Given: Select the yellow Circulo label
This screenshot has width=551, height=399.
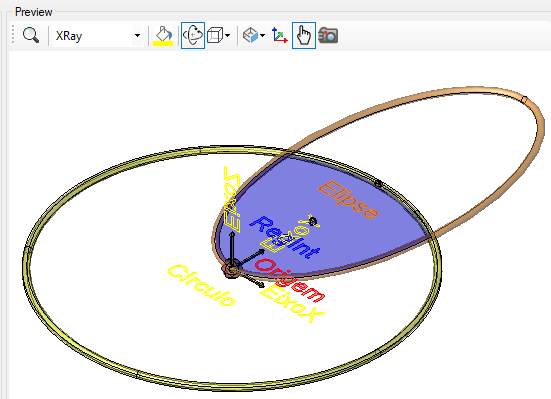Looking at the screenshot, I should coord(202,285).
